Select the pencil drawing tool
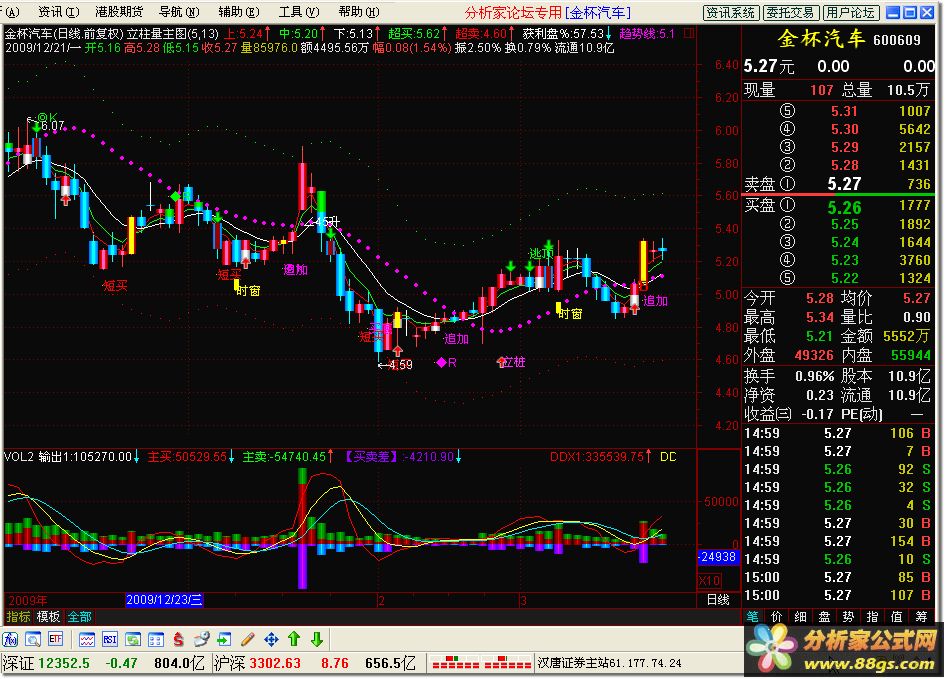946x679 pixels. tap(247, 639)
